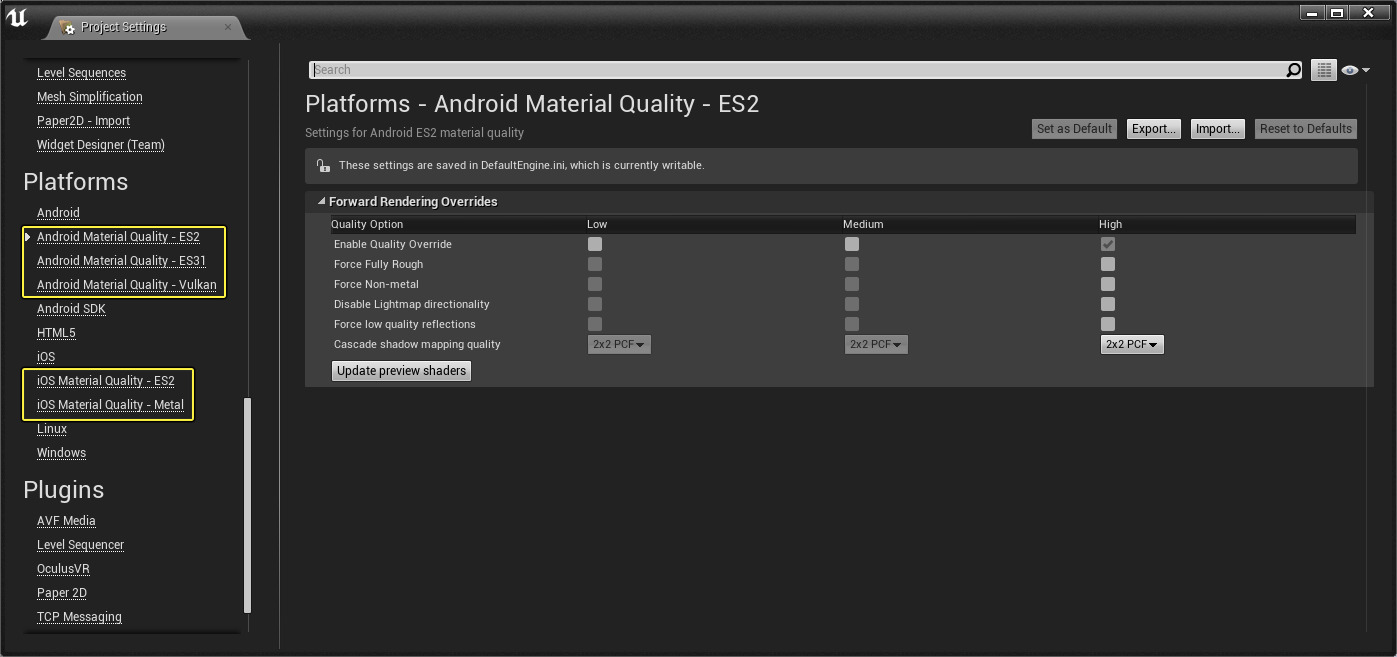Select Android Material Quality - ES31
The height and width of the screenshot is (657, 1397).
[121, 261]
